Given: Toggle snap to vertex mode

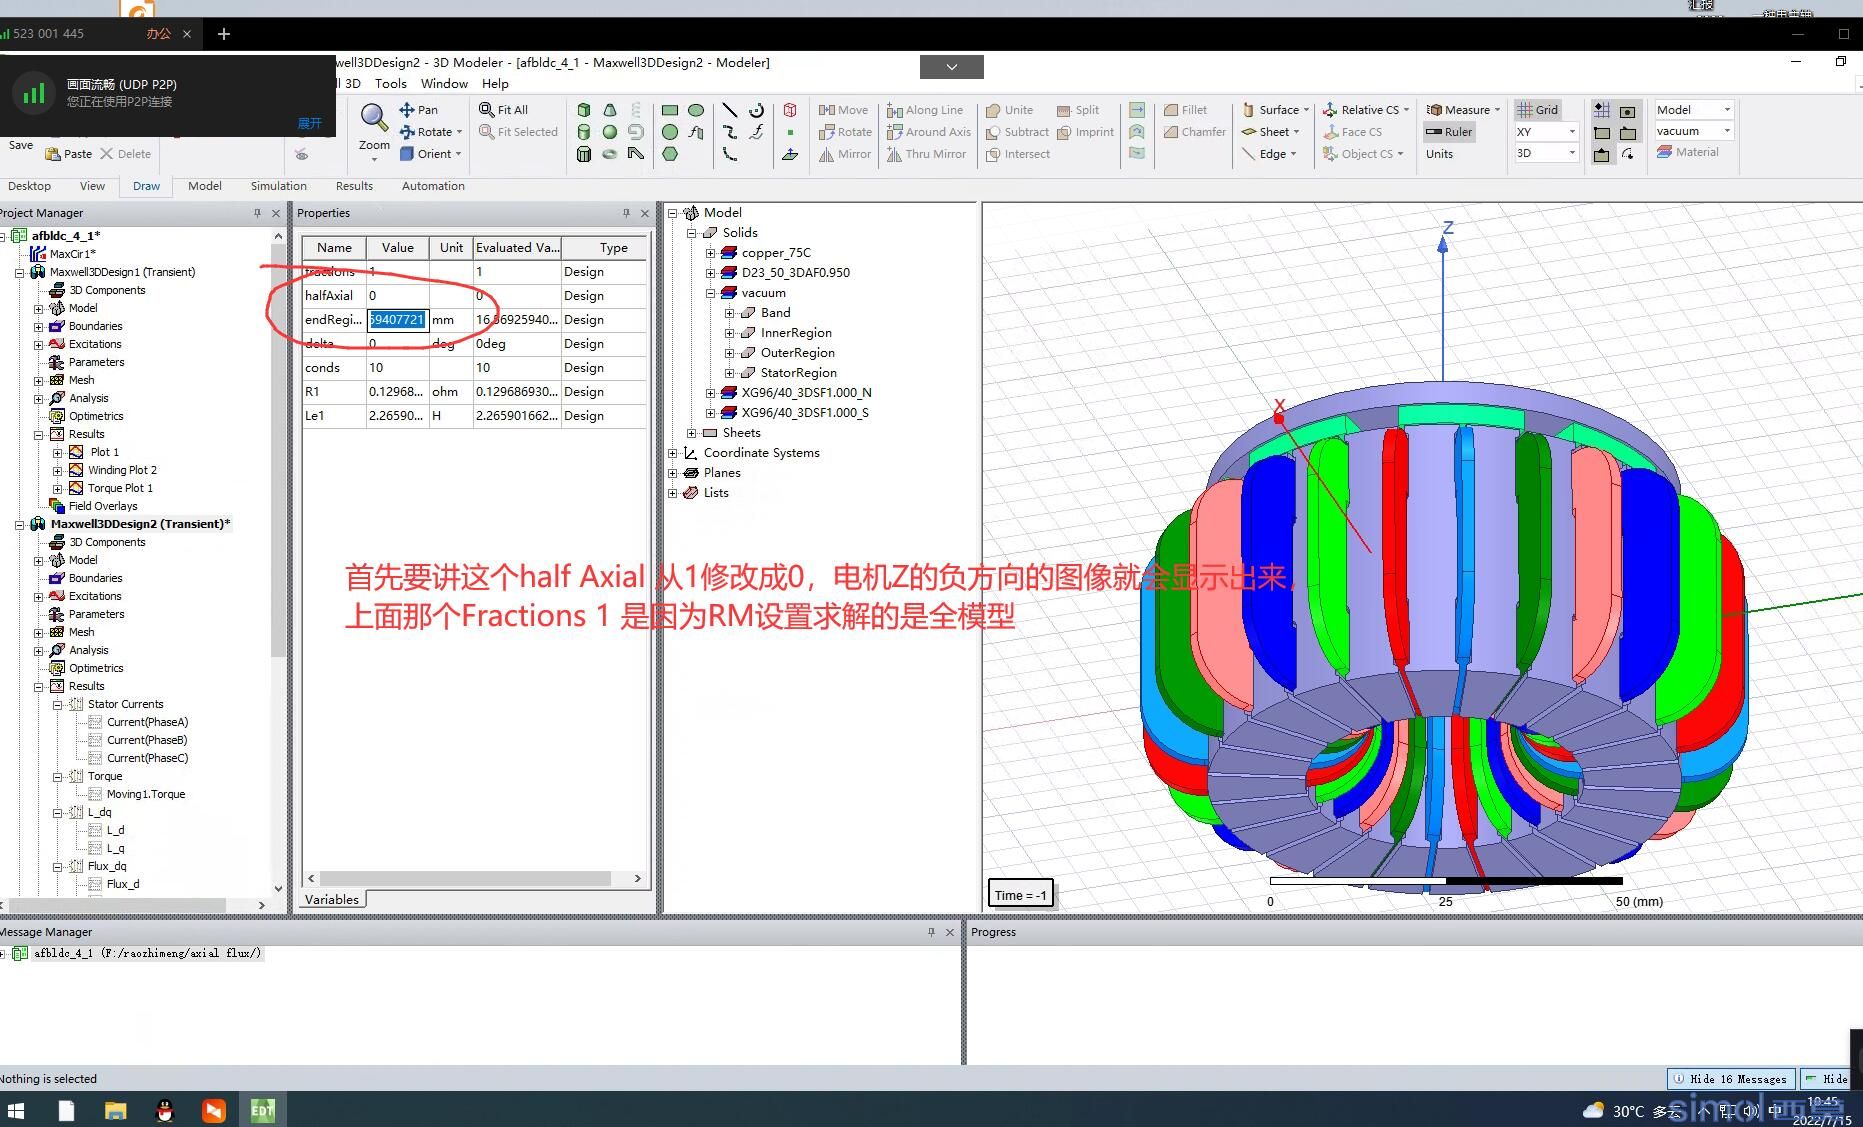Looking at the screenshot, I should coord(1602,132).
